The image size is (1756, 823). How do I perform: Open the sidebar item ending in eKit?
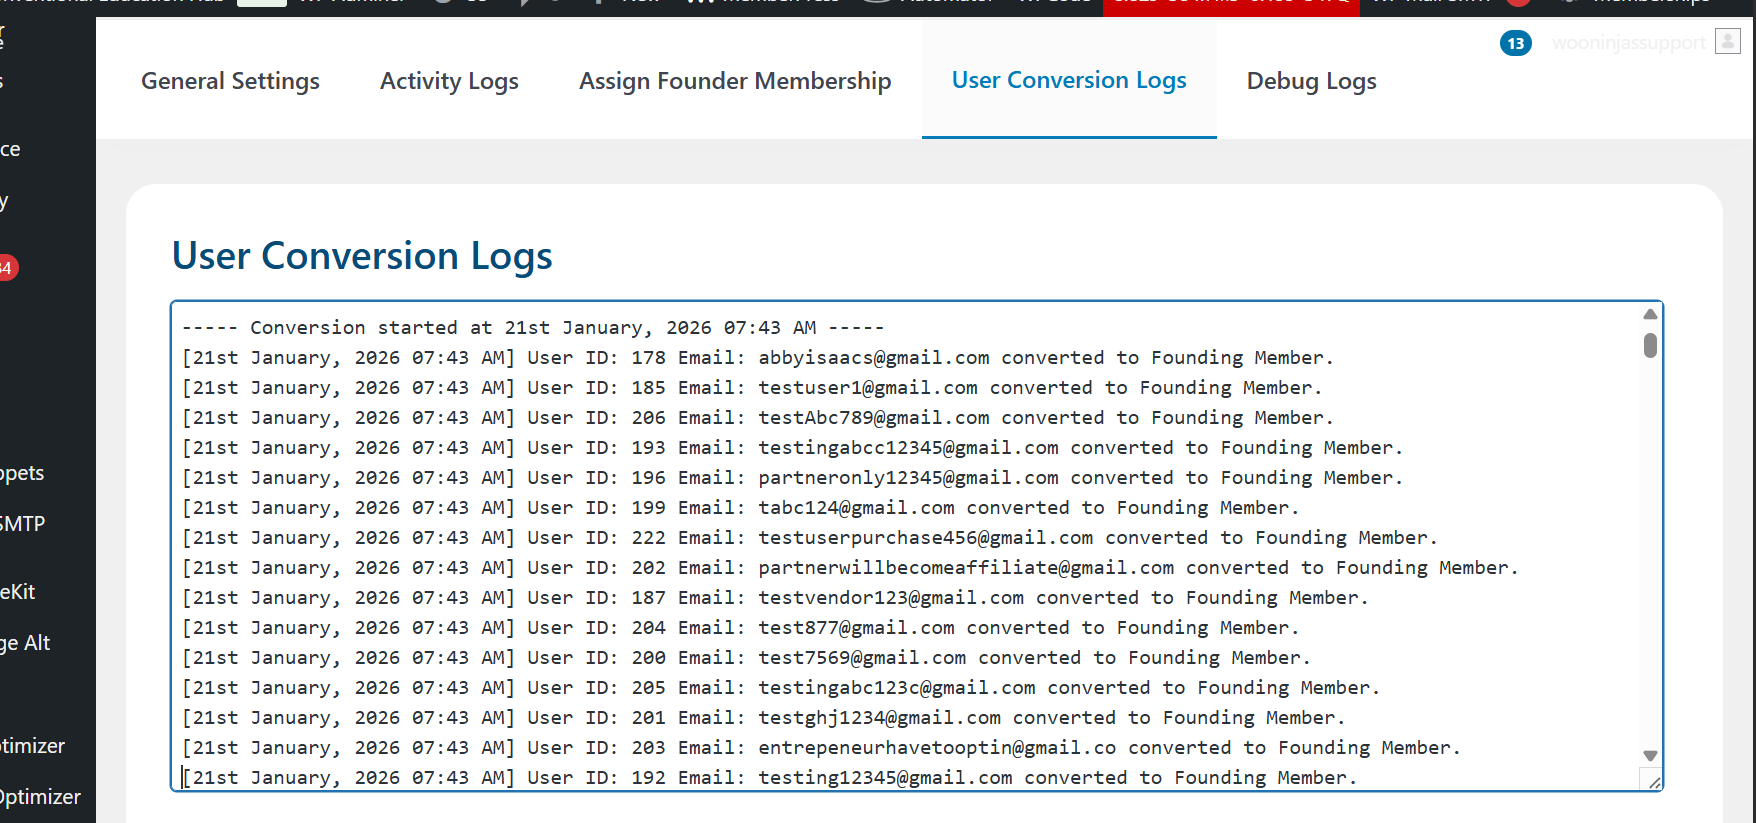(18, 592)
